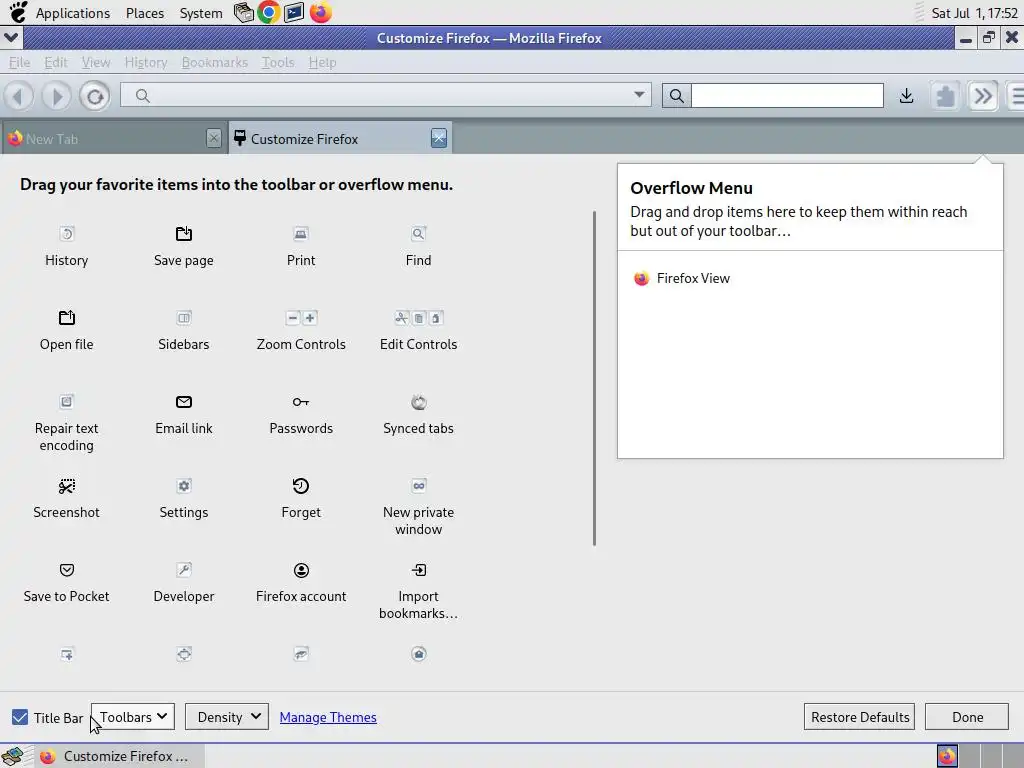Select the Settings gear icon
The width and height of the screenshot is (1024, 768).
(184, 486)
